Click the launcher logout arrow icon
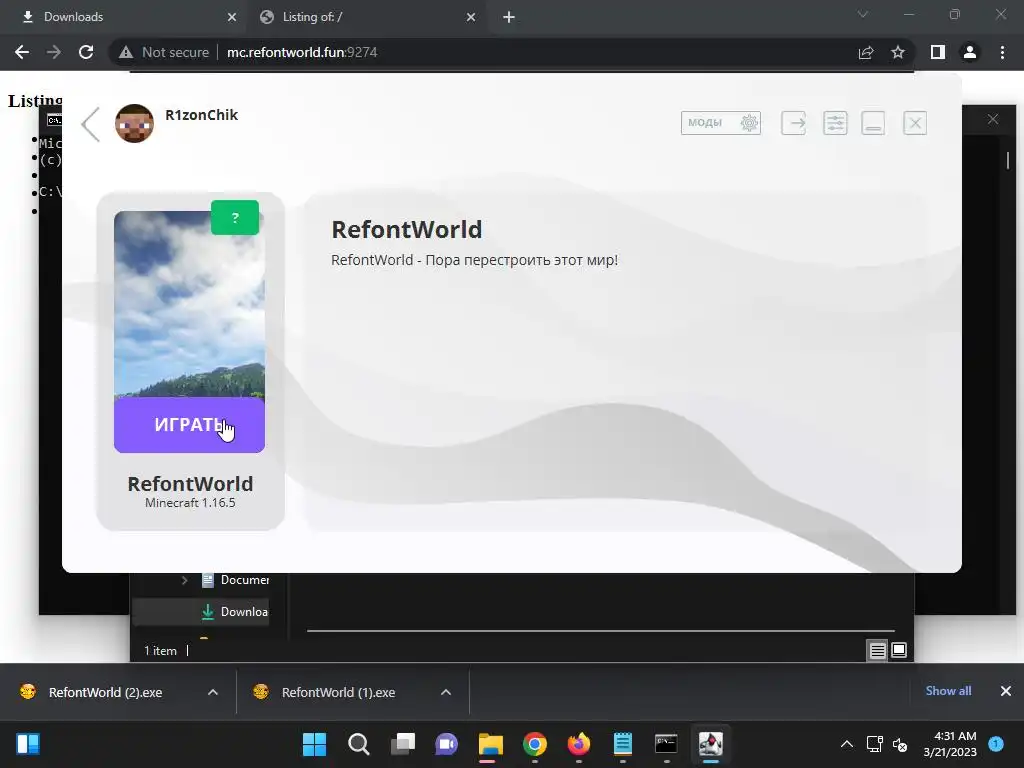 point(793,123)
